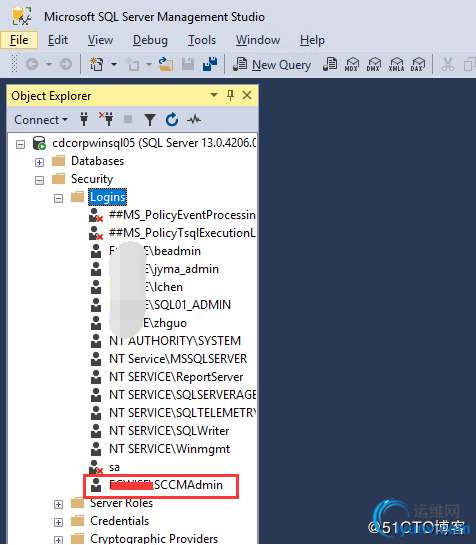Expand the Server Roles folder
The width and height of the screenshot is (476, 545).
(x=58, y=504)
